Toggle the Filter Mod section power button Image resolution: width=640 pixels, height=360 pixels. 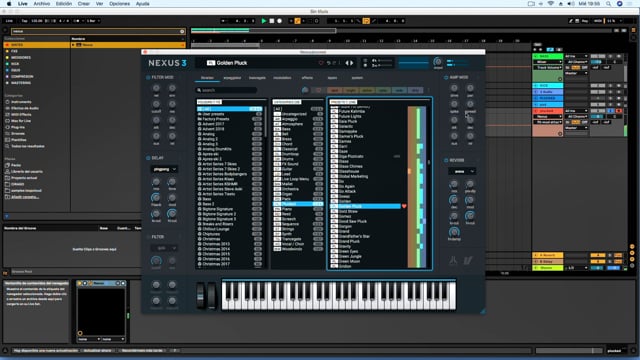coord(148,77)
